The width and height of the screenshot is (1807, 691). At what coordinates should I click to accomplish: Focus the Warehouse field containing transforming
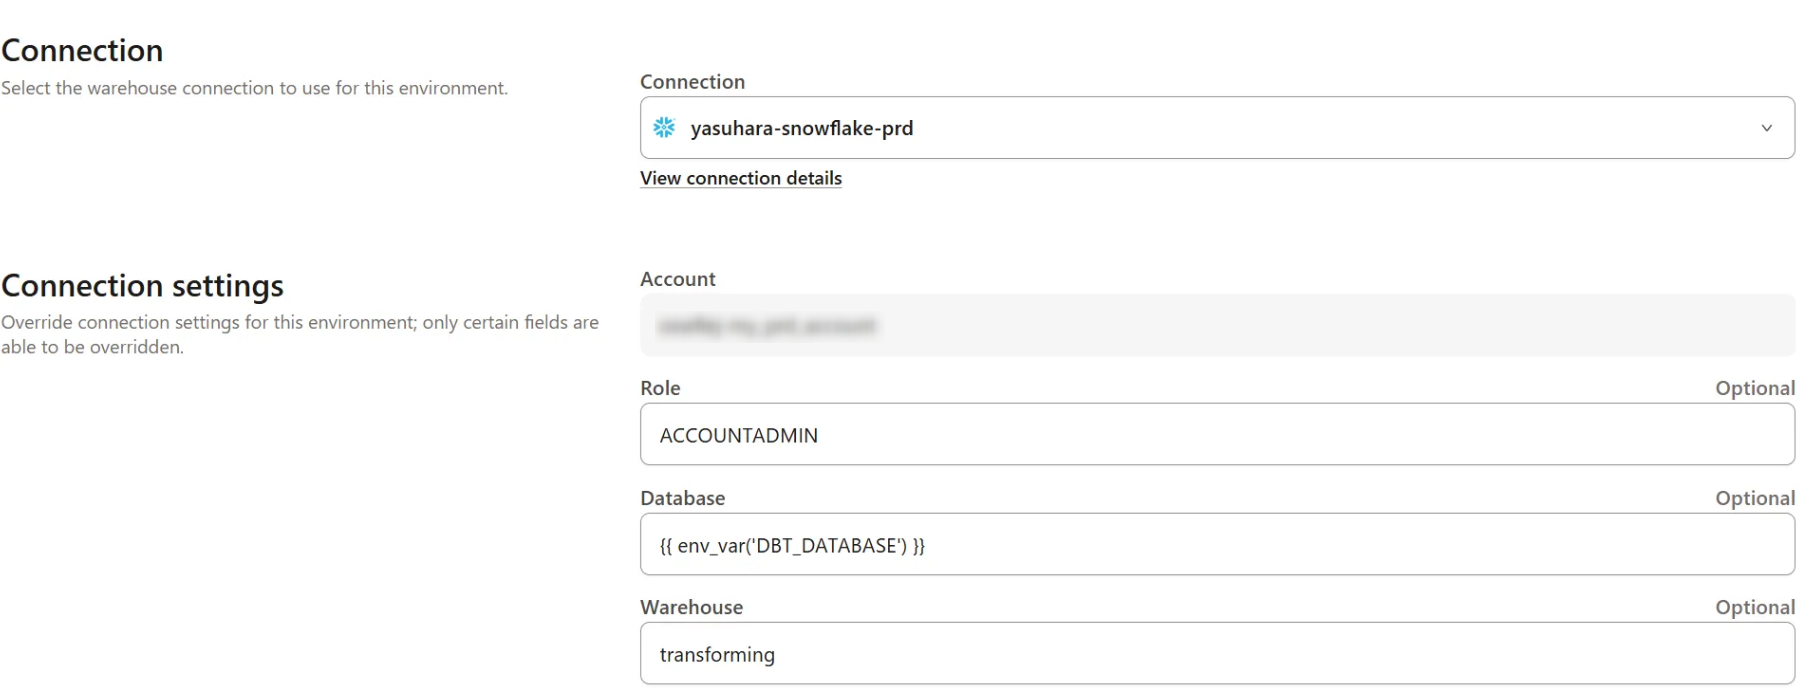click(x=1217, y=654)
